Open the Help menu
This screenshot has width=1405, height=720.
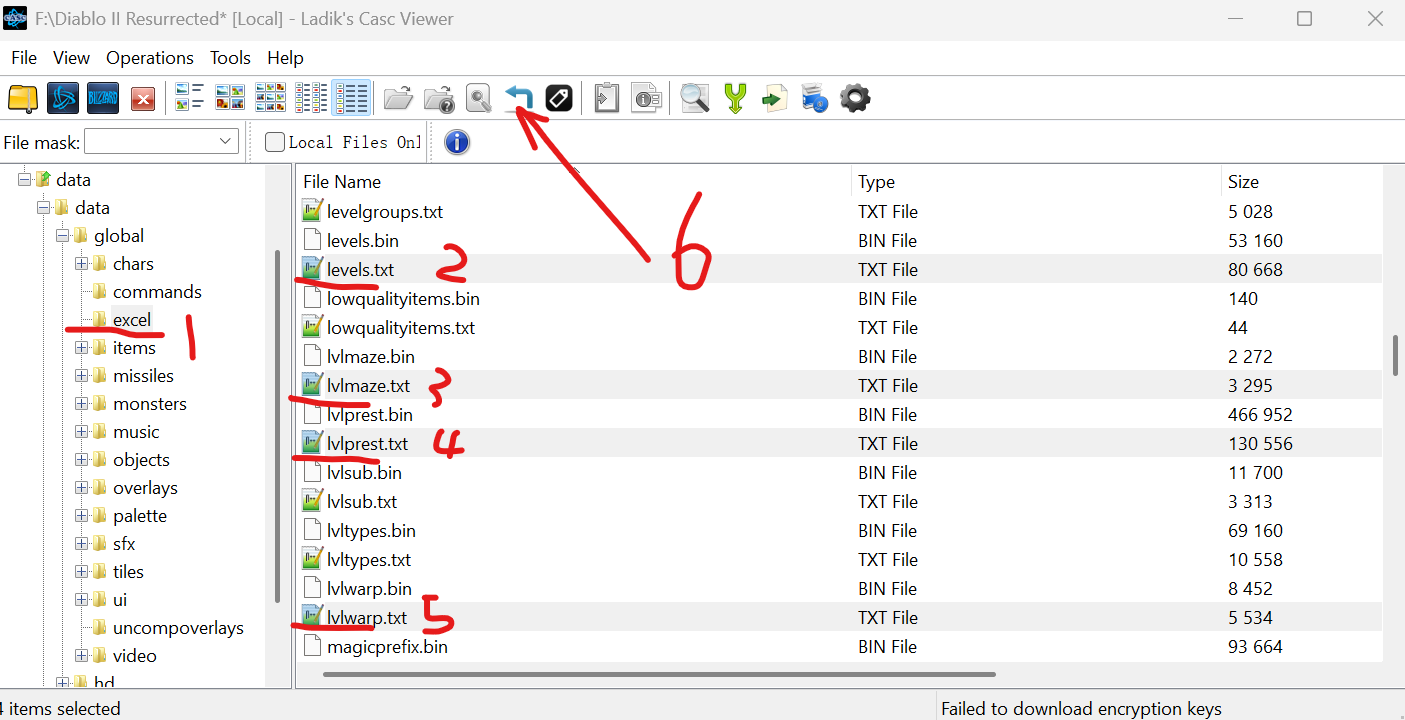coord(285,58)
